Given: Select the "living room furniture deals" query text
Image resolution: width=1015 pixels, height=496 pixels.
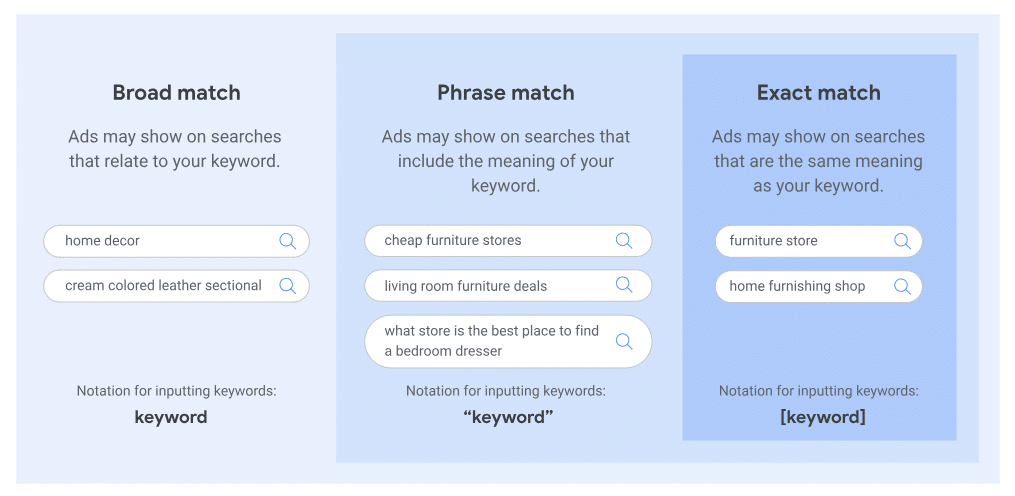Looking at the screenshot, I should pos(466,286).
